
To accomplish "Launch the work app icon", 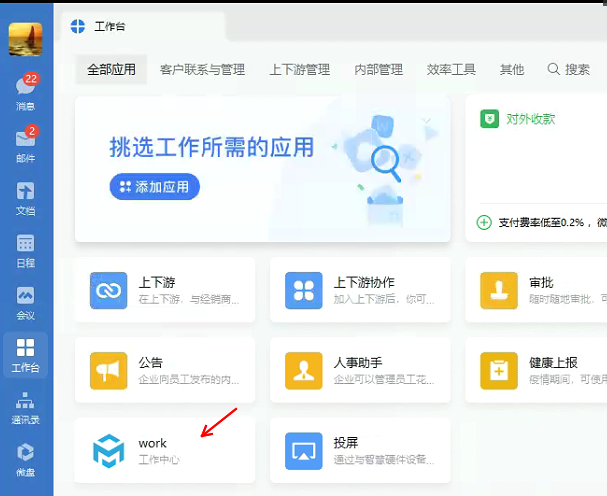I will pyautogui.click(x=107, y=451).
